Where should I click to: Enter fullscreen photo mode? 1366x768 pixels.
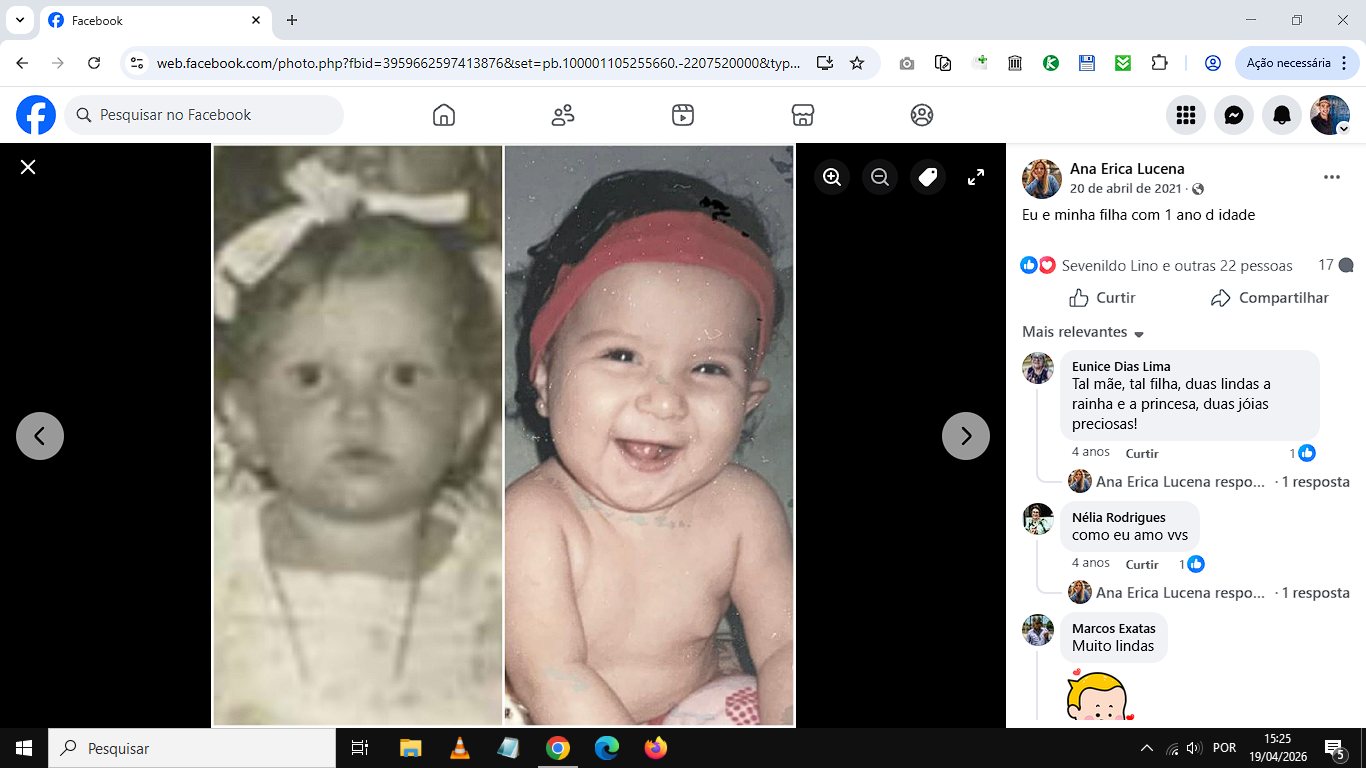pos(976,177)
